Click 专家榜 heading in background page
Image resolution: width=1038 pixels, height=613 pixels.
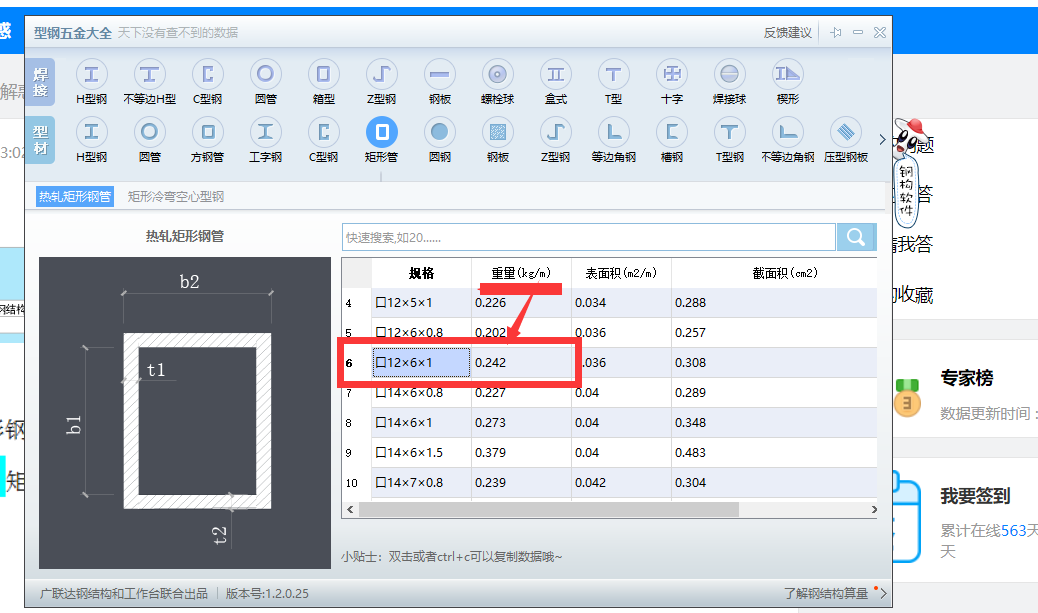click(967, 378)
